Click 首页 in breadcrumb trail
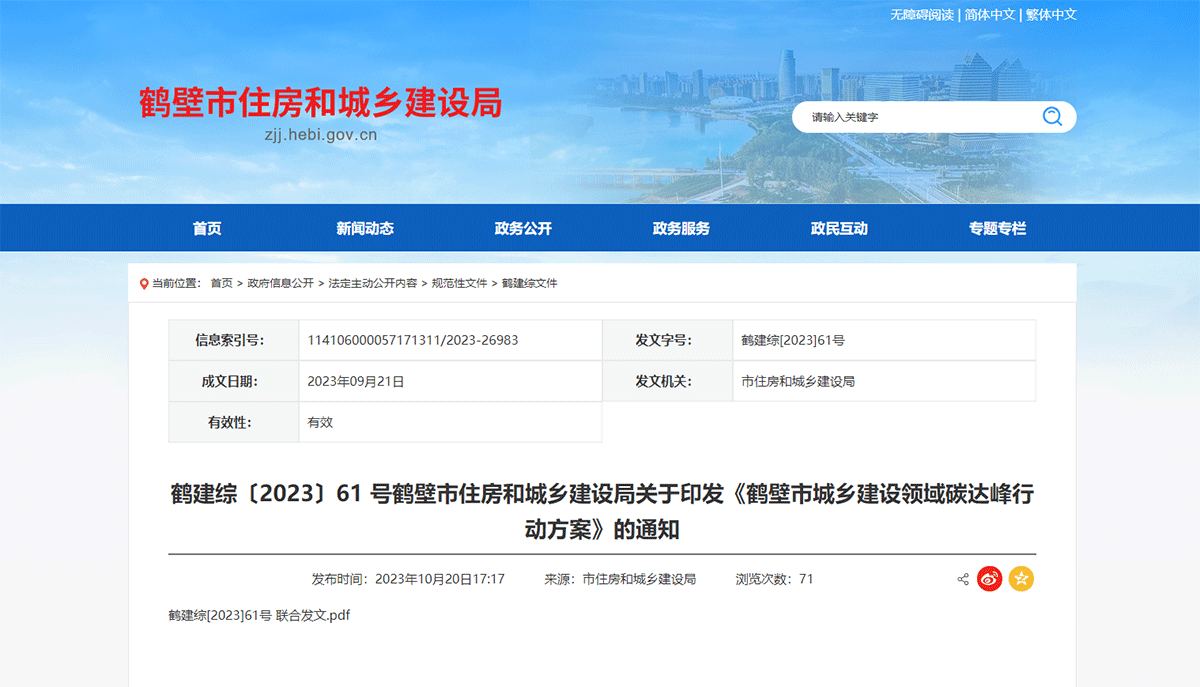 [x=221, y=284]
